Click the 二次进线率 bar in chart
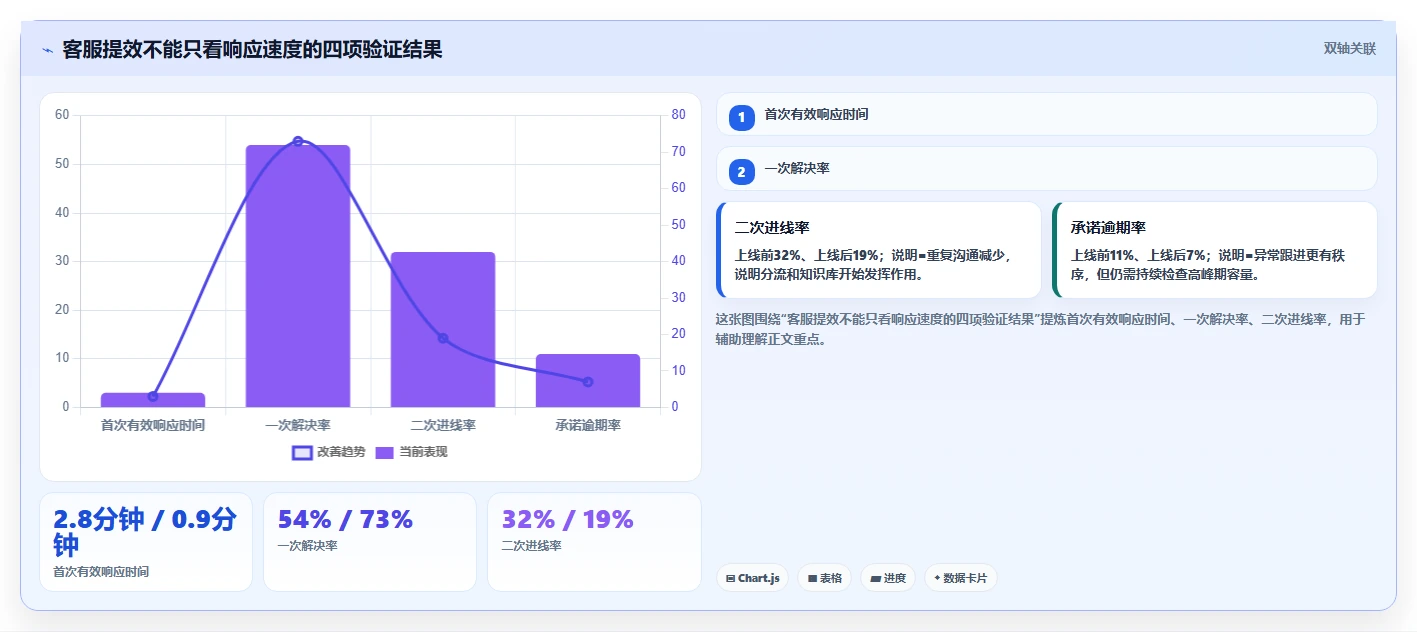This screenshot has width=1417, height=632. coord(443,329)
